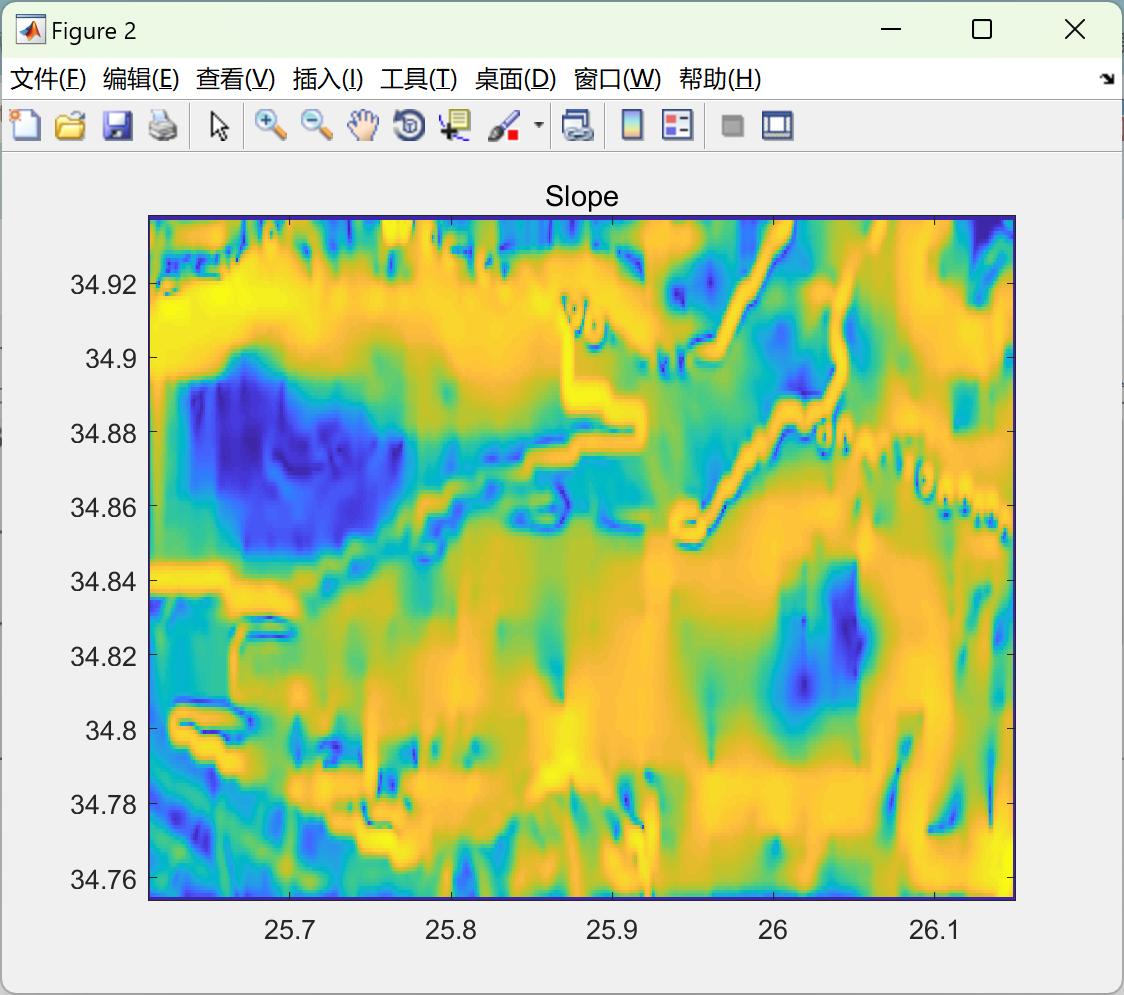Close the Figure 2 window

(x=1075, y=29)
